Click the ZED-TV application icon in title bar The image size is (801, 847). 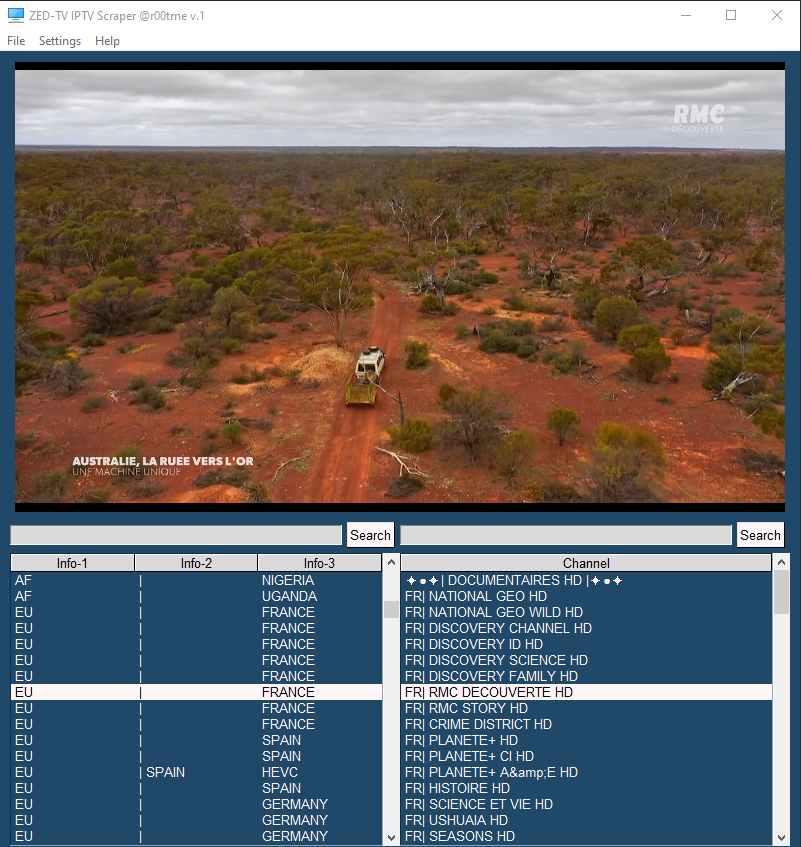tap(14, 15)
